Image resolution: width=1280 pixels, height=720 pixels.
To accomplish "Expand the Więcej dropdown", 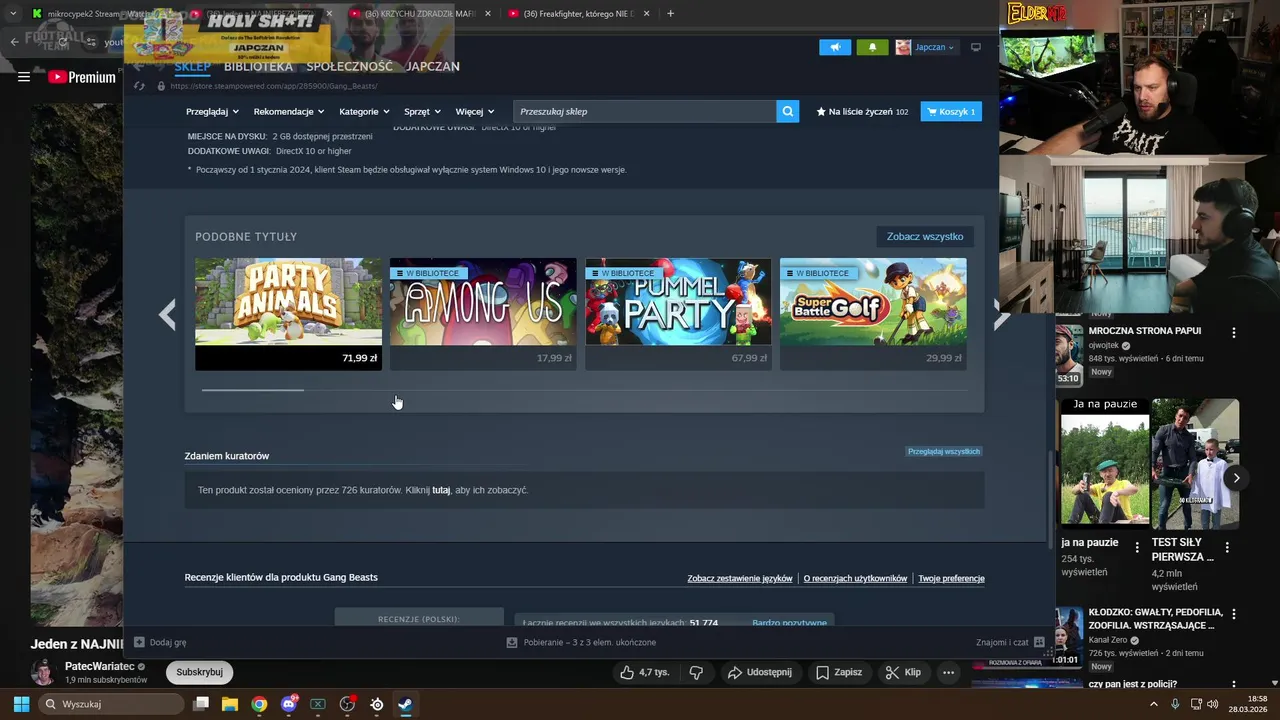I will click(475, 112).
